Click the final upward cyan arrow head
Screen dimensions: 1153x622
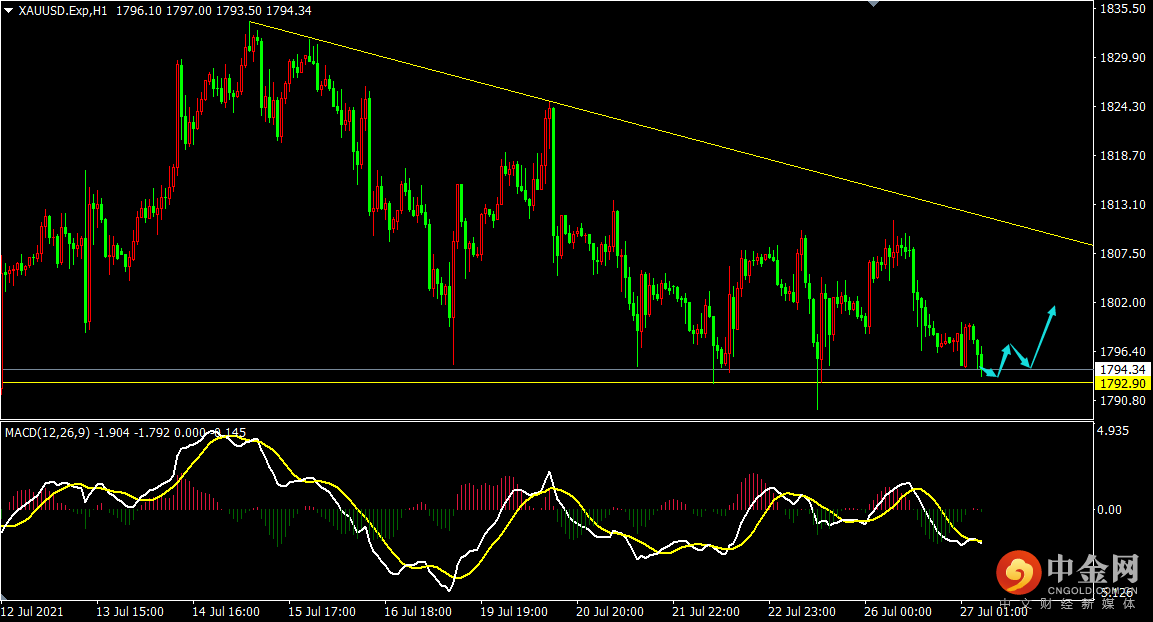click(1052, 311)
